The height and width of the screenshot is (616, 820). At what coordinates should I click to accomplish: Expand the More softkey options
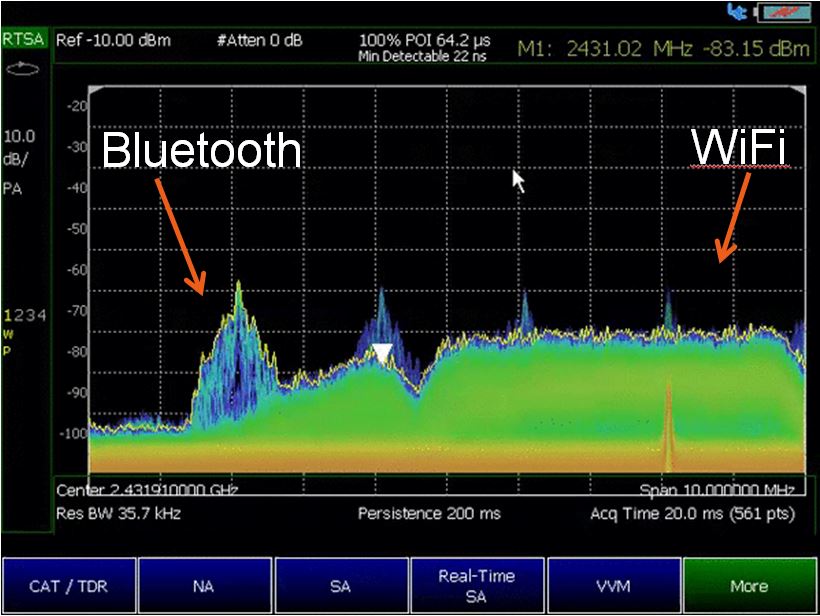(x=748, y=586)
